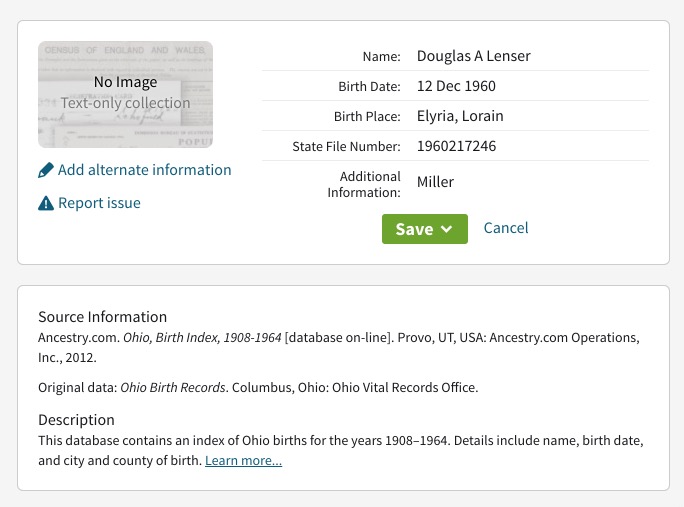Click the No Image placeholder thumbnail
The image size is (684, 507).
coord(125,94)
